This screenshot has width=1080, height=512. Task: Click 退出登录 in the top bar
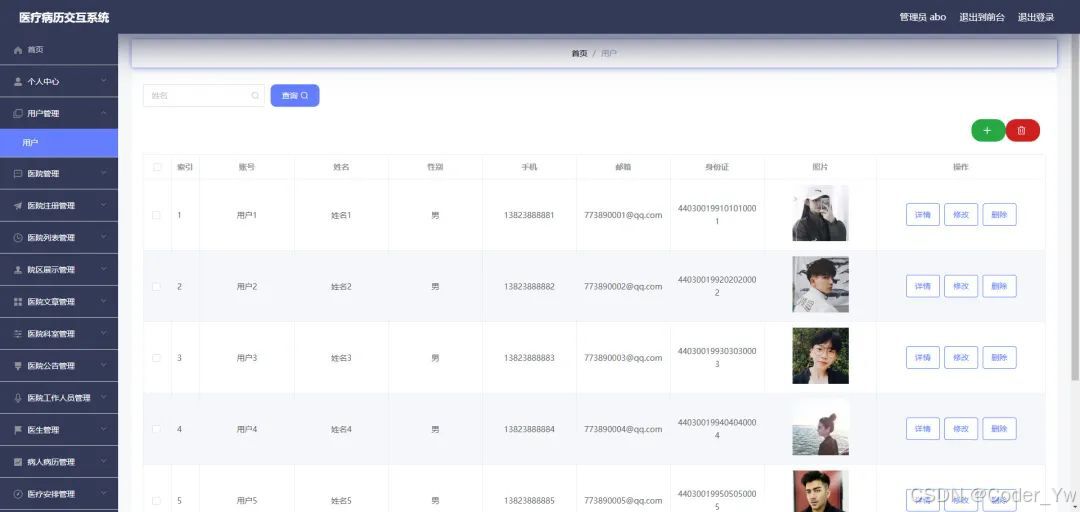[1036, 17]
